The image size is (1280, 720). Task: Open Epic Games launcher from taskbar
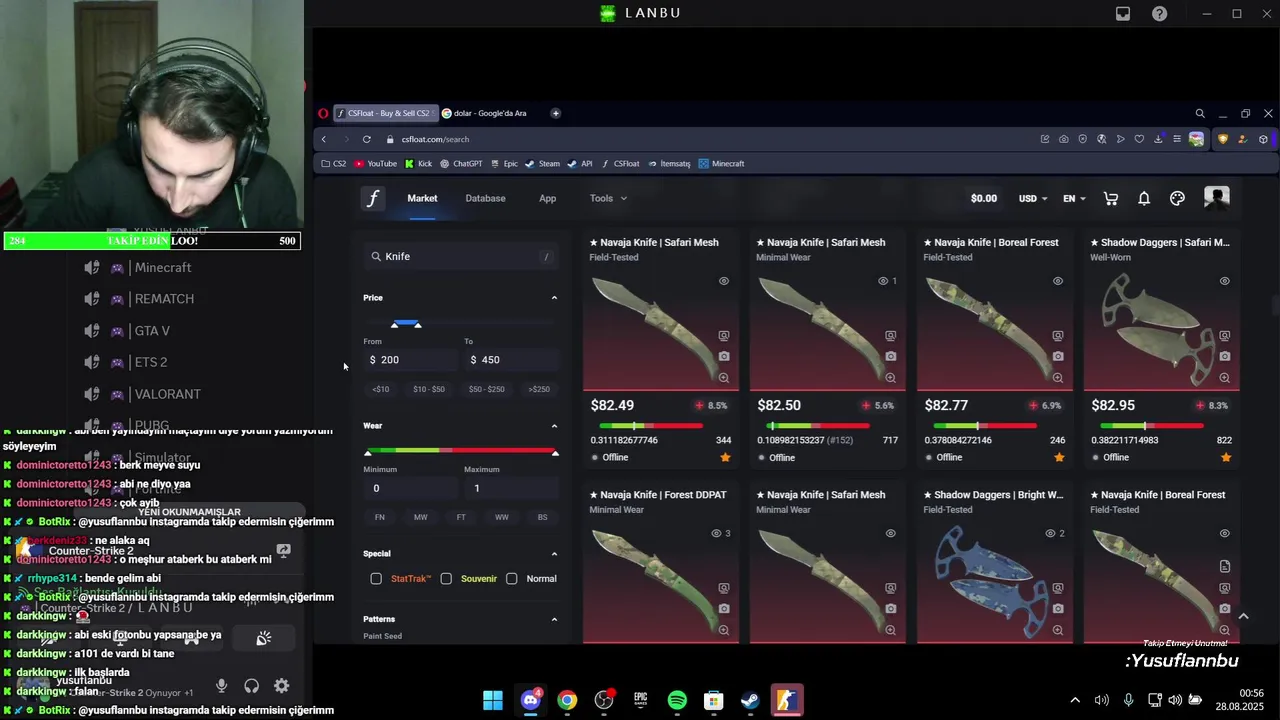click(x=640, y=700)
